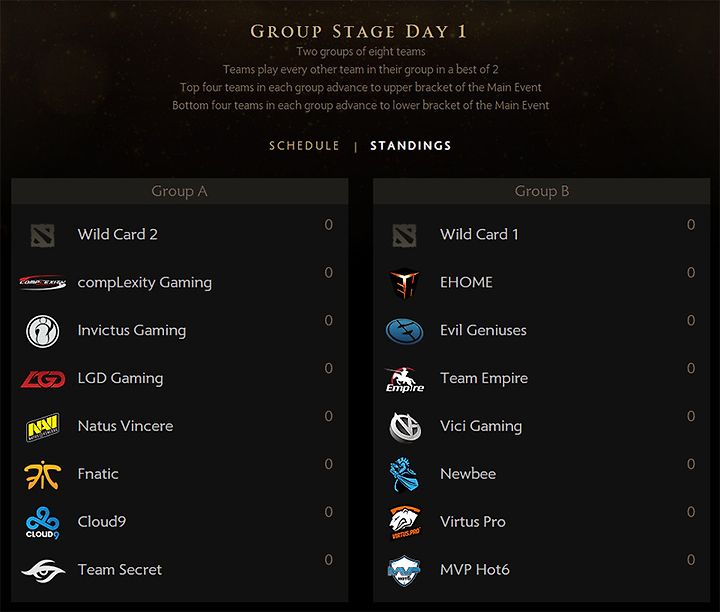Click the Evil Geniuses blue logo
This screenshot has width=720, height=612.
click(x=404, y=331)
